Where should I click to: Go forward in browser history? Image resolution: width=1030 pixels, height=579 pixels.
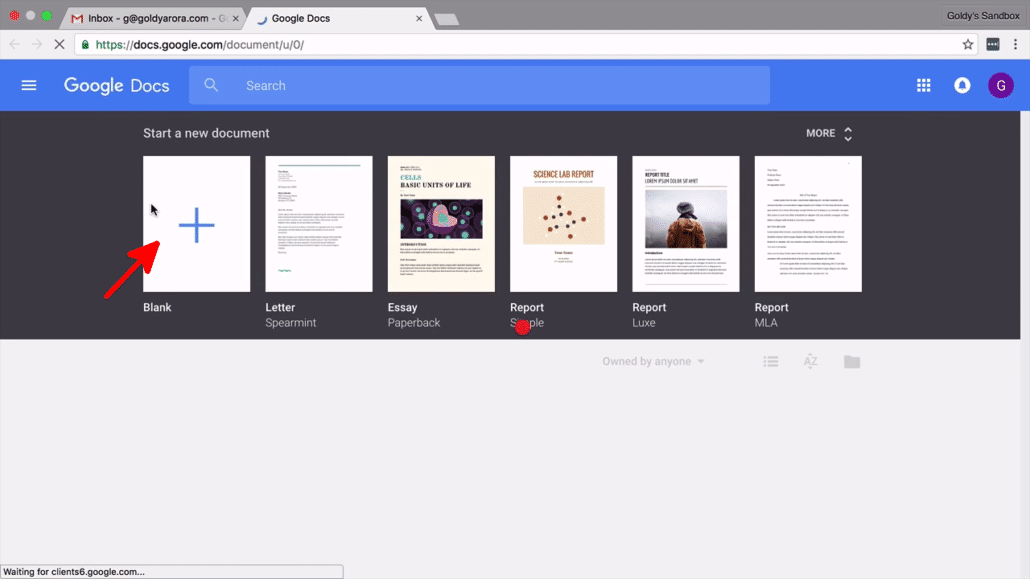(37, 45)
